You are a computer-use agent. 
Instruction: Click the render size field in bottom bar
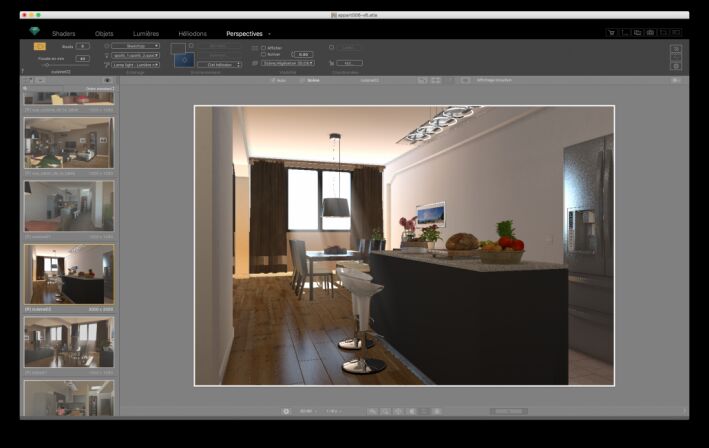click(x=509, y=411)
